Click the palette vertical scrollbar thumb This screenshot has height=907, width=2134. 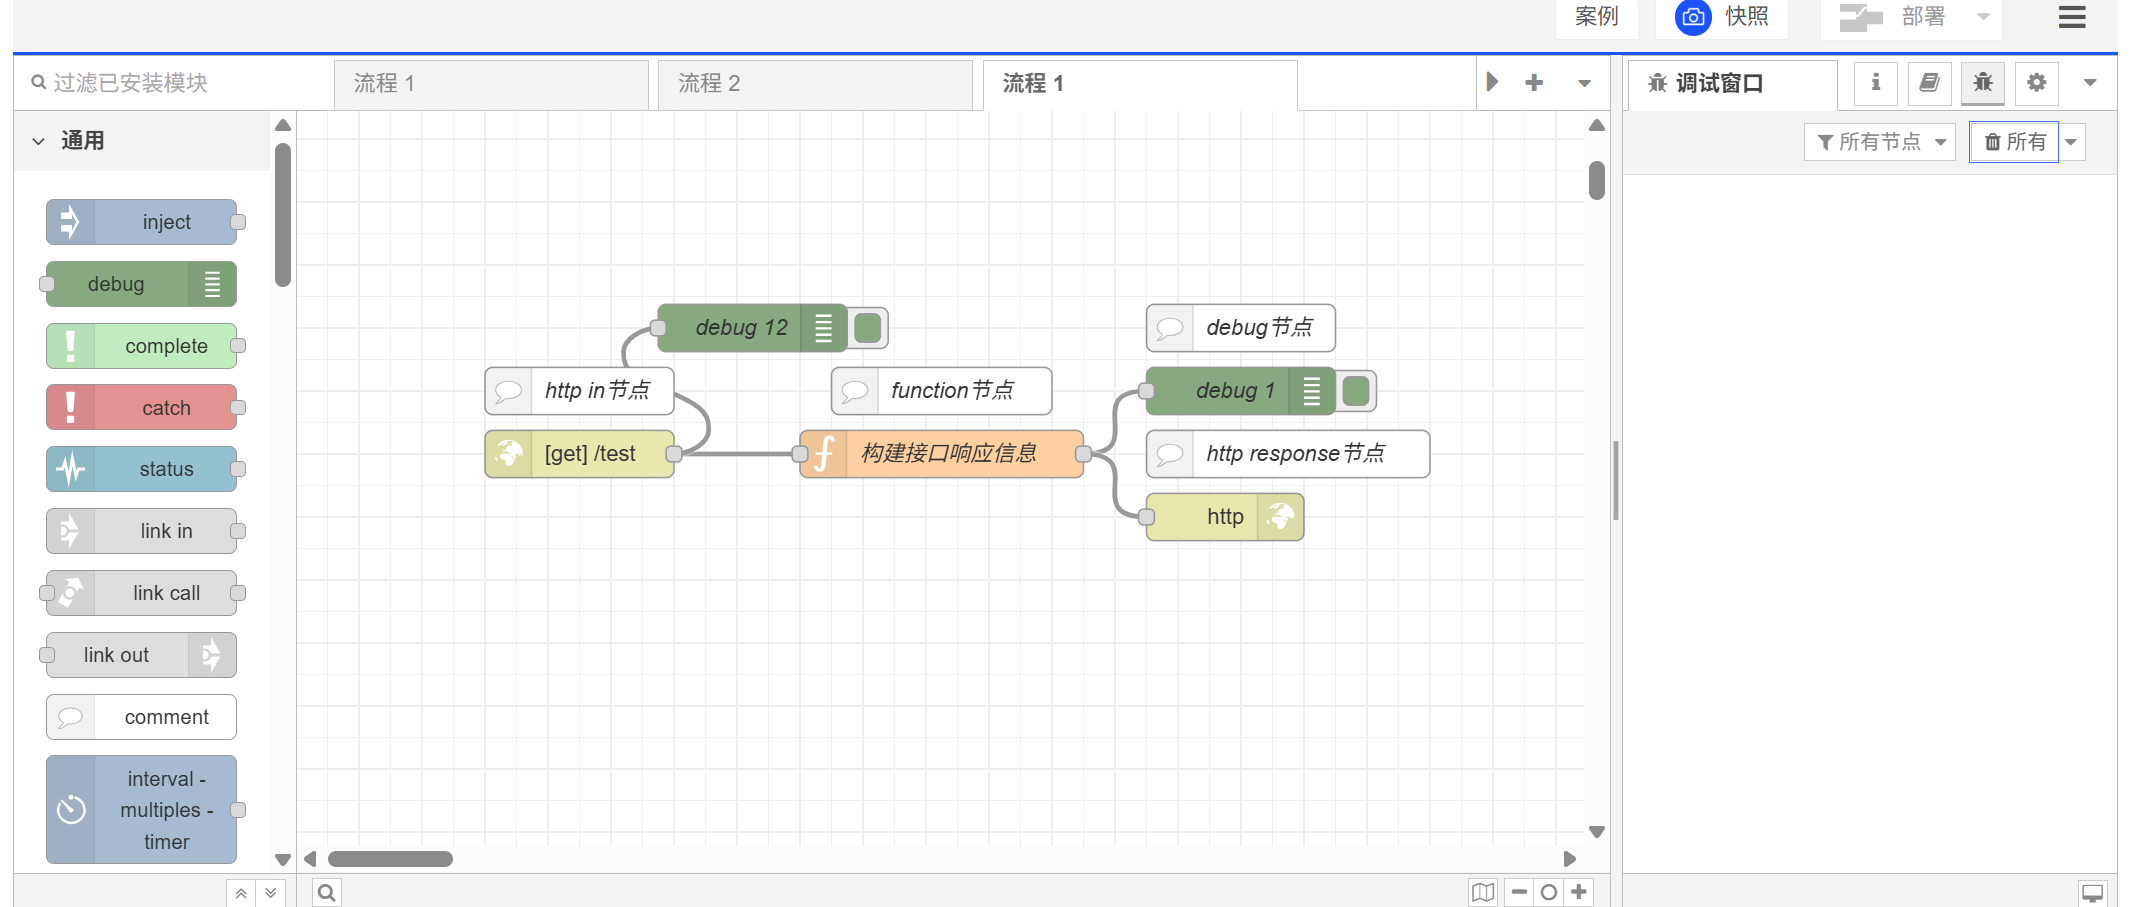283,215
